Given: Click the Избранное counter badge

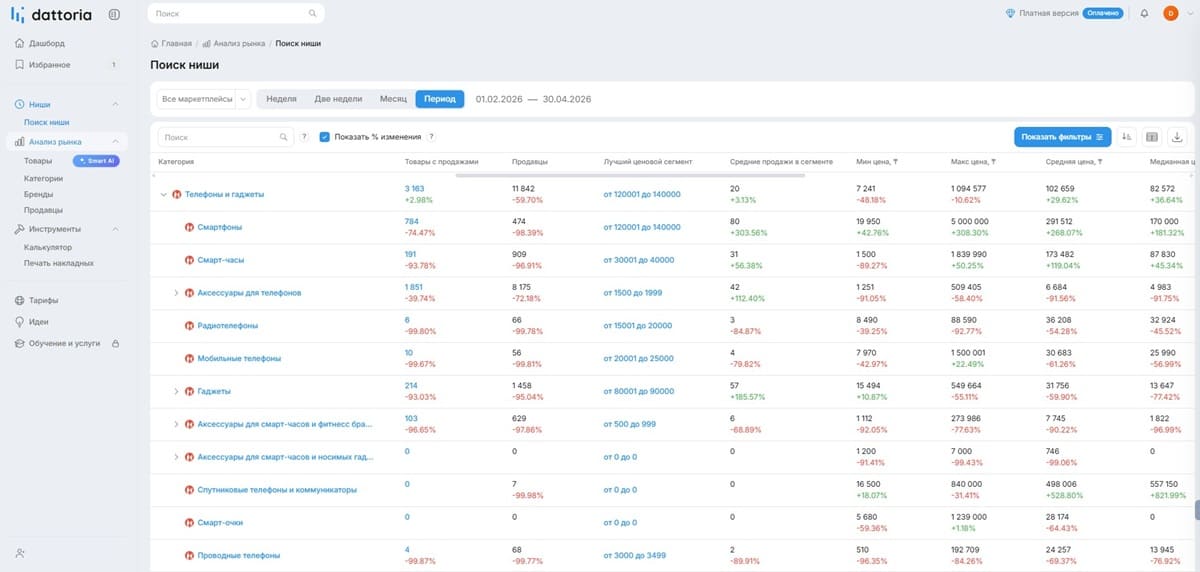Looking at the screenshot, I should (x=113, y=65).
